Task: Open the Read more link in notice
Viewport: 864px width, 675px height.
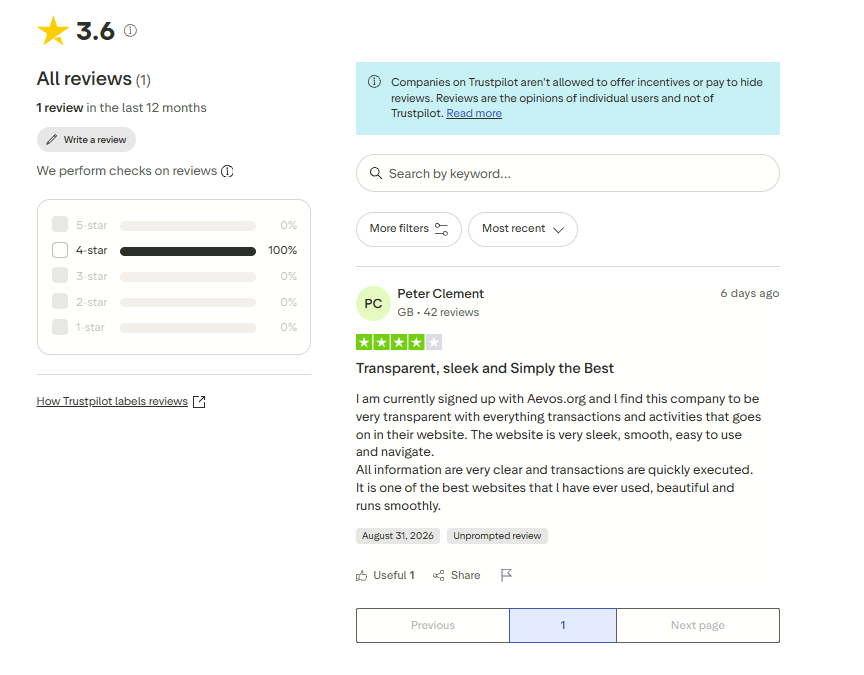Action: tap(474, 114)
